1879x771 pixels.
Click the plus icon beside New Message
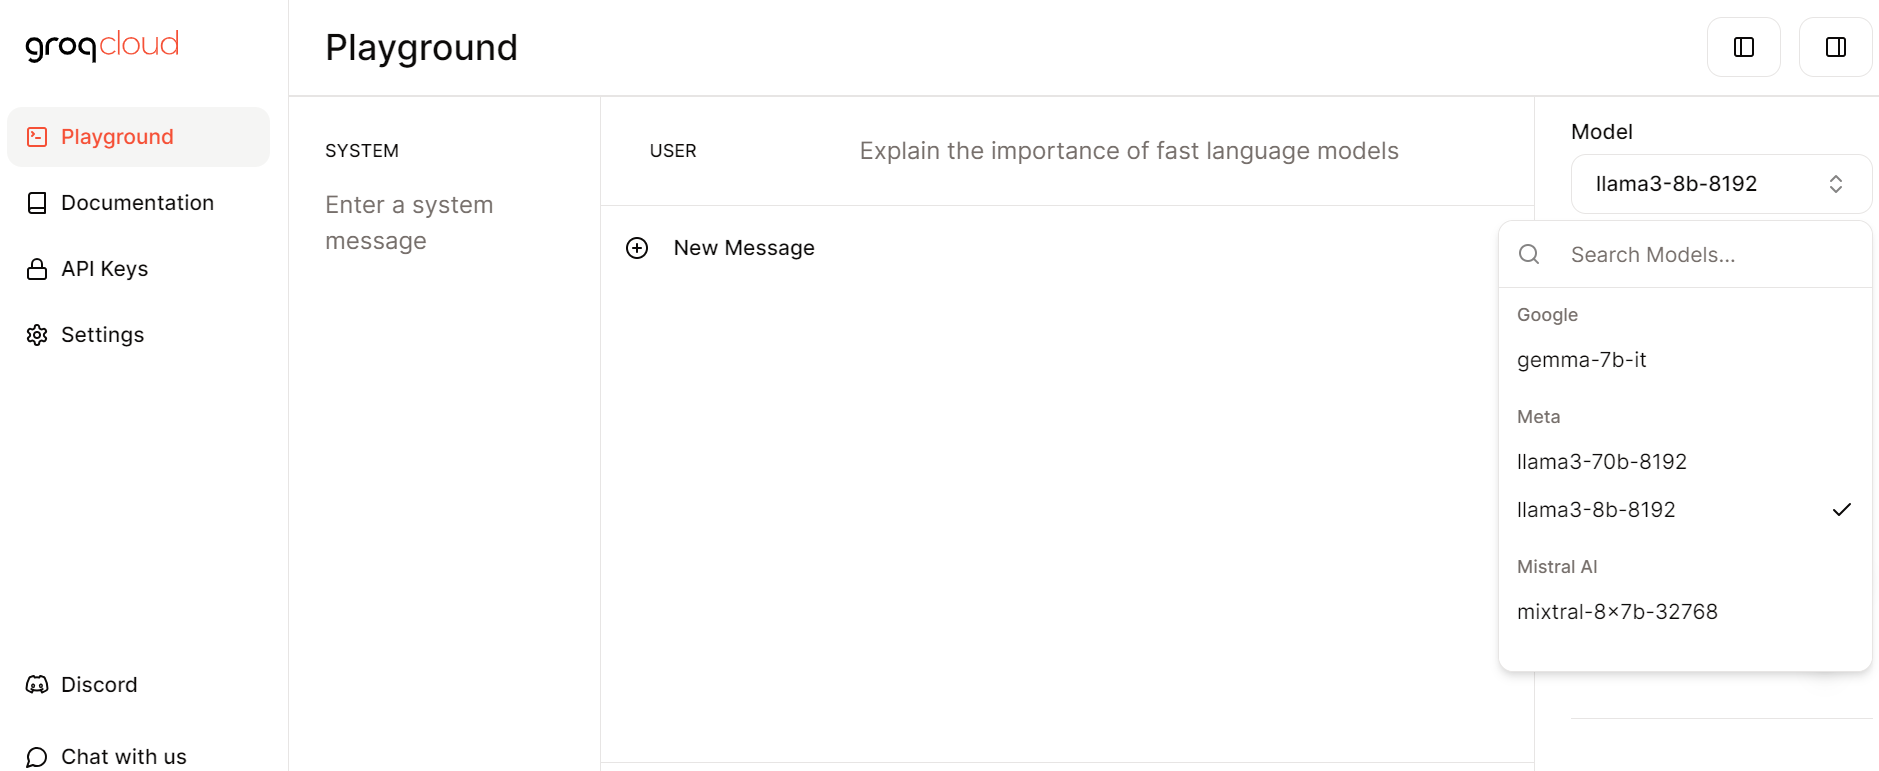(637, 248)
